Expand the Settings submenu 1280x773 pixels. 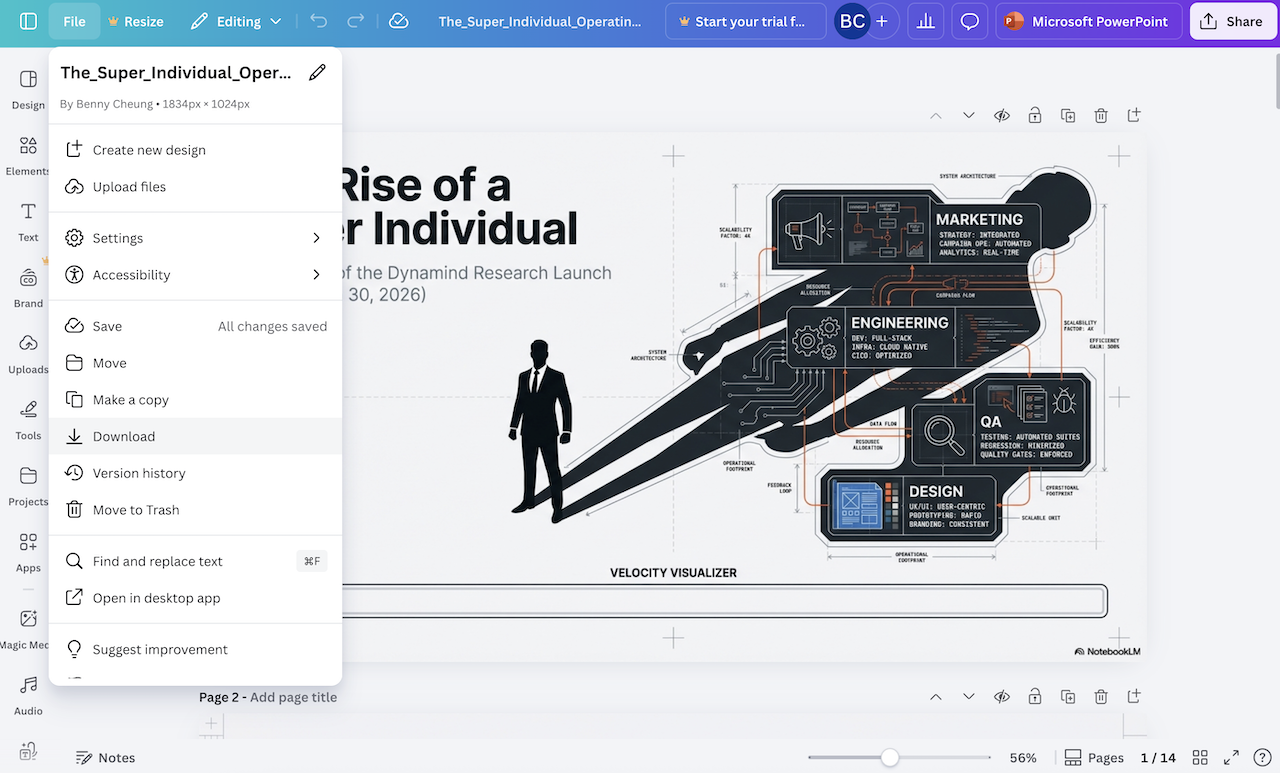point(195,238)
